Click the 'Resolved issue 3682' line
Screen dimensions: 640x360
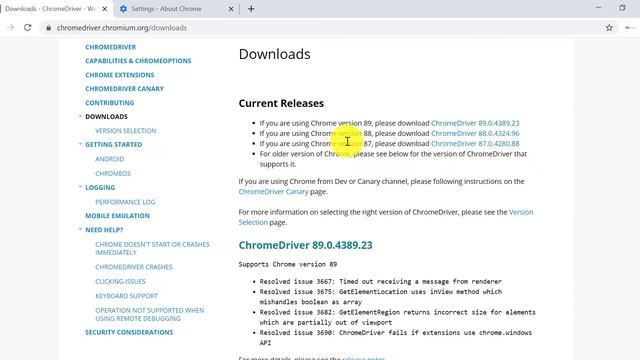[x=397, y=317]
